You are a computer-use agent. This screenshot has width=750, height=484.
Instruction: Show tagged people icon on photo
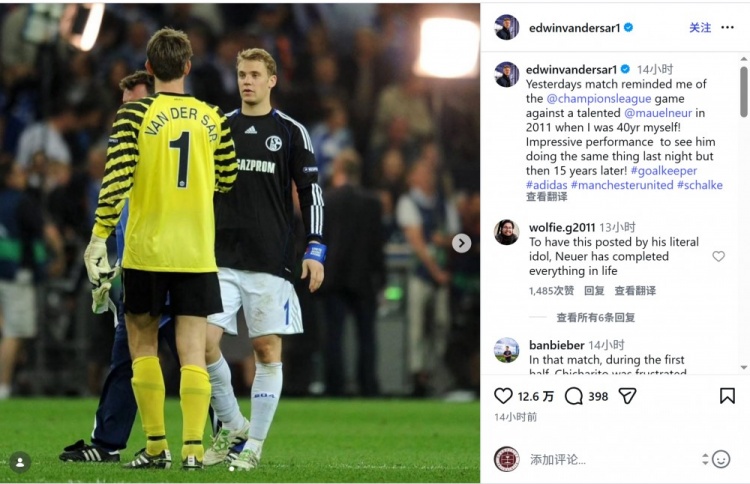pyautogui.click(x=20, y=462)
